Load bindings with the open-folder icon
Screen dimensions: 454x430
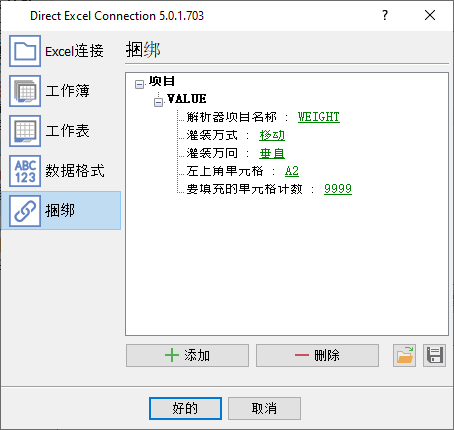[x=404, y=355]
